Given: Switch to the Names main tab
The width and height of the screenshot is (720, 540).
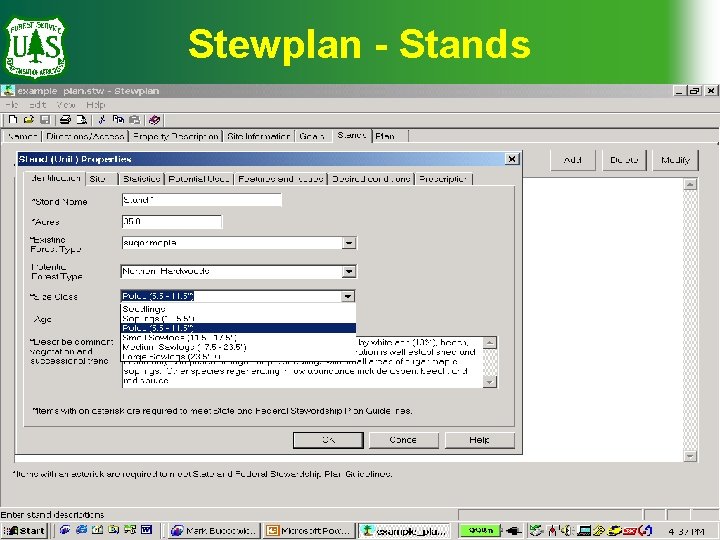Looking at the screenshot, I should pyautogui.click(x=22, y=136).
